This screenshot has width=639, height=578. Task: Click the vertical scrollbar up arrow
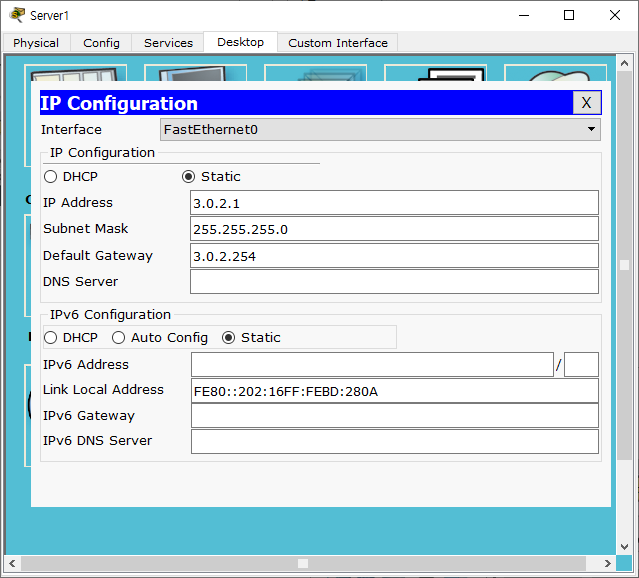624,63
